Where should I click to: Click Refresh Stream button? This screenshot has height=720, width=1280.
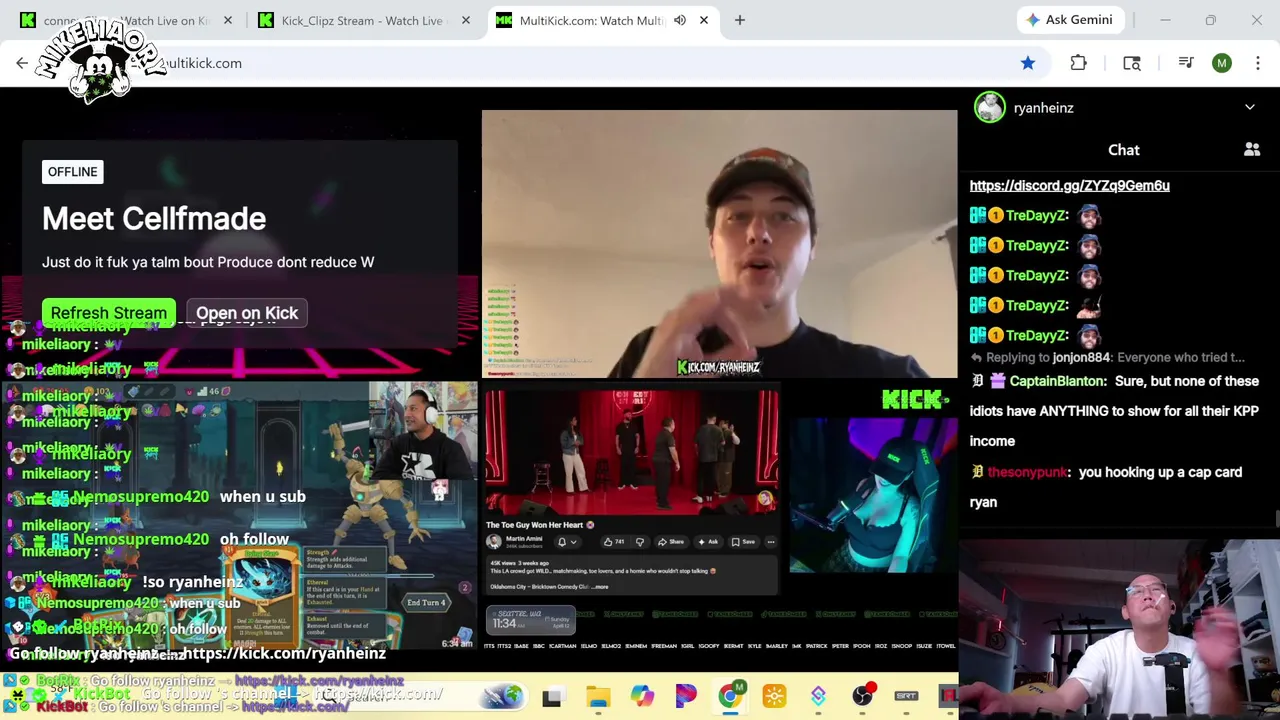[109, 313]
